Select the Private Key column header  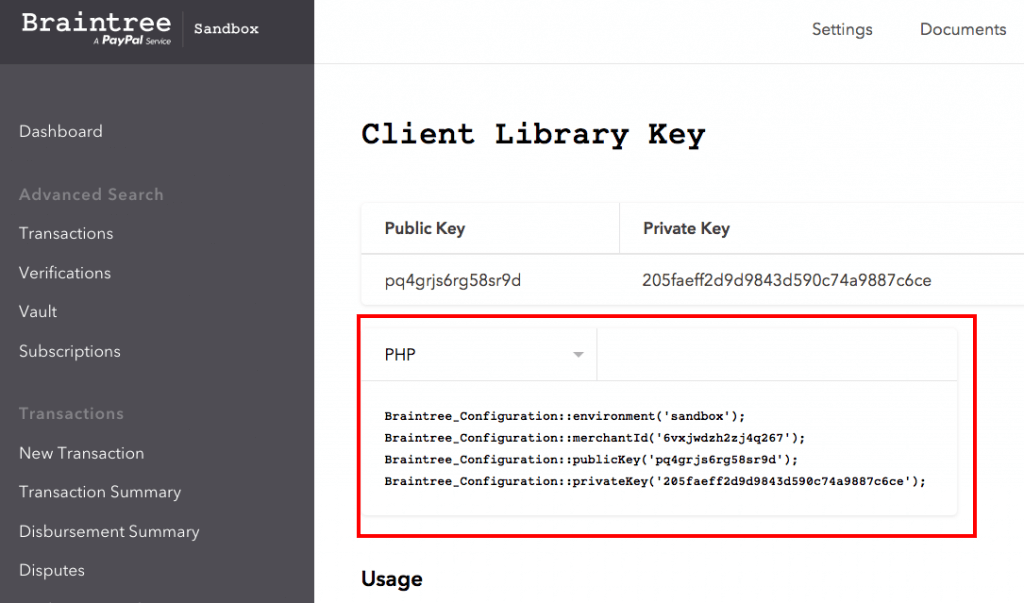point(687,228)
